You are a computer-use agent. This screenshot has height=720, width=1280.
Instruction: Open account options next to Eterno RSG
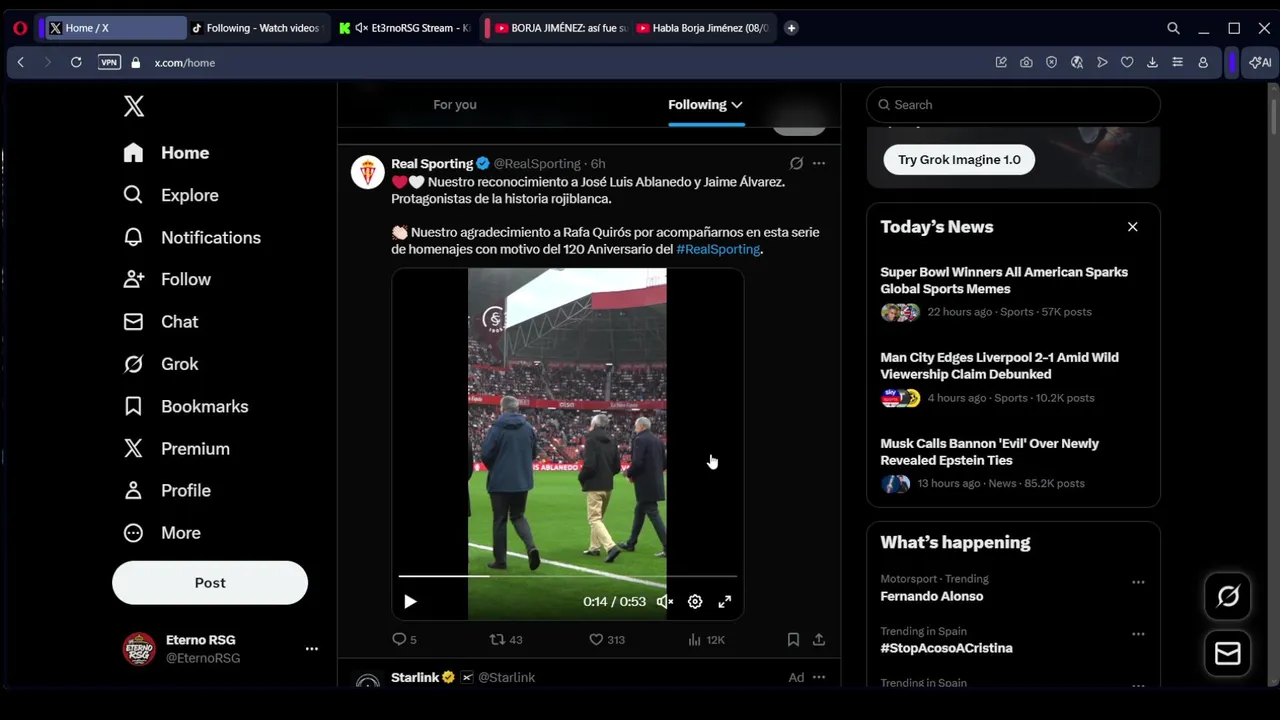[311, 649]
